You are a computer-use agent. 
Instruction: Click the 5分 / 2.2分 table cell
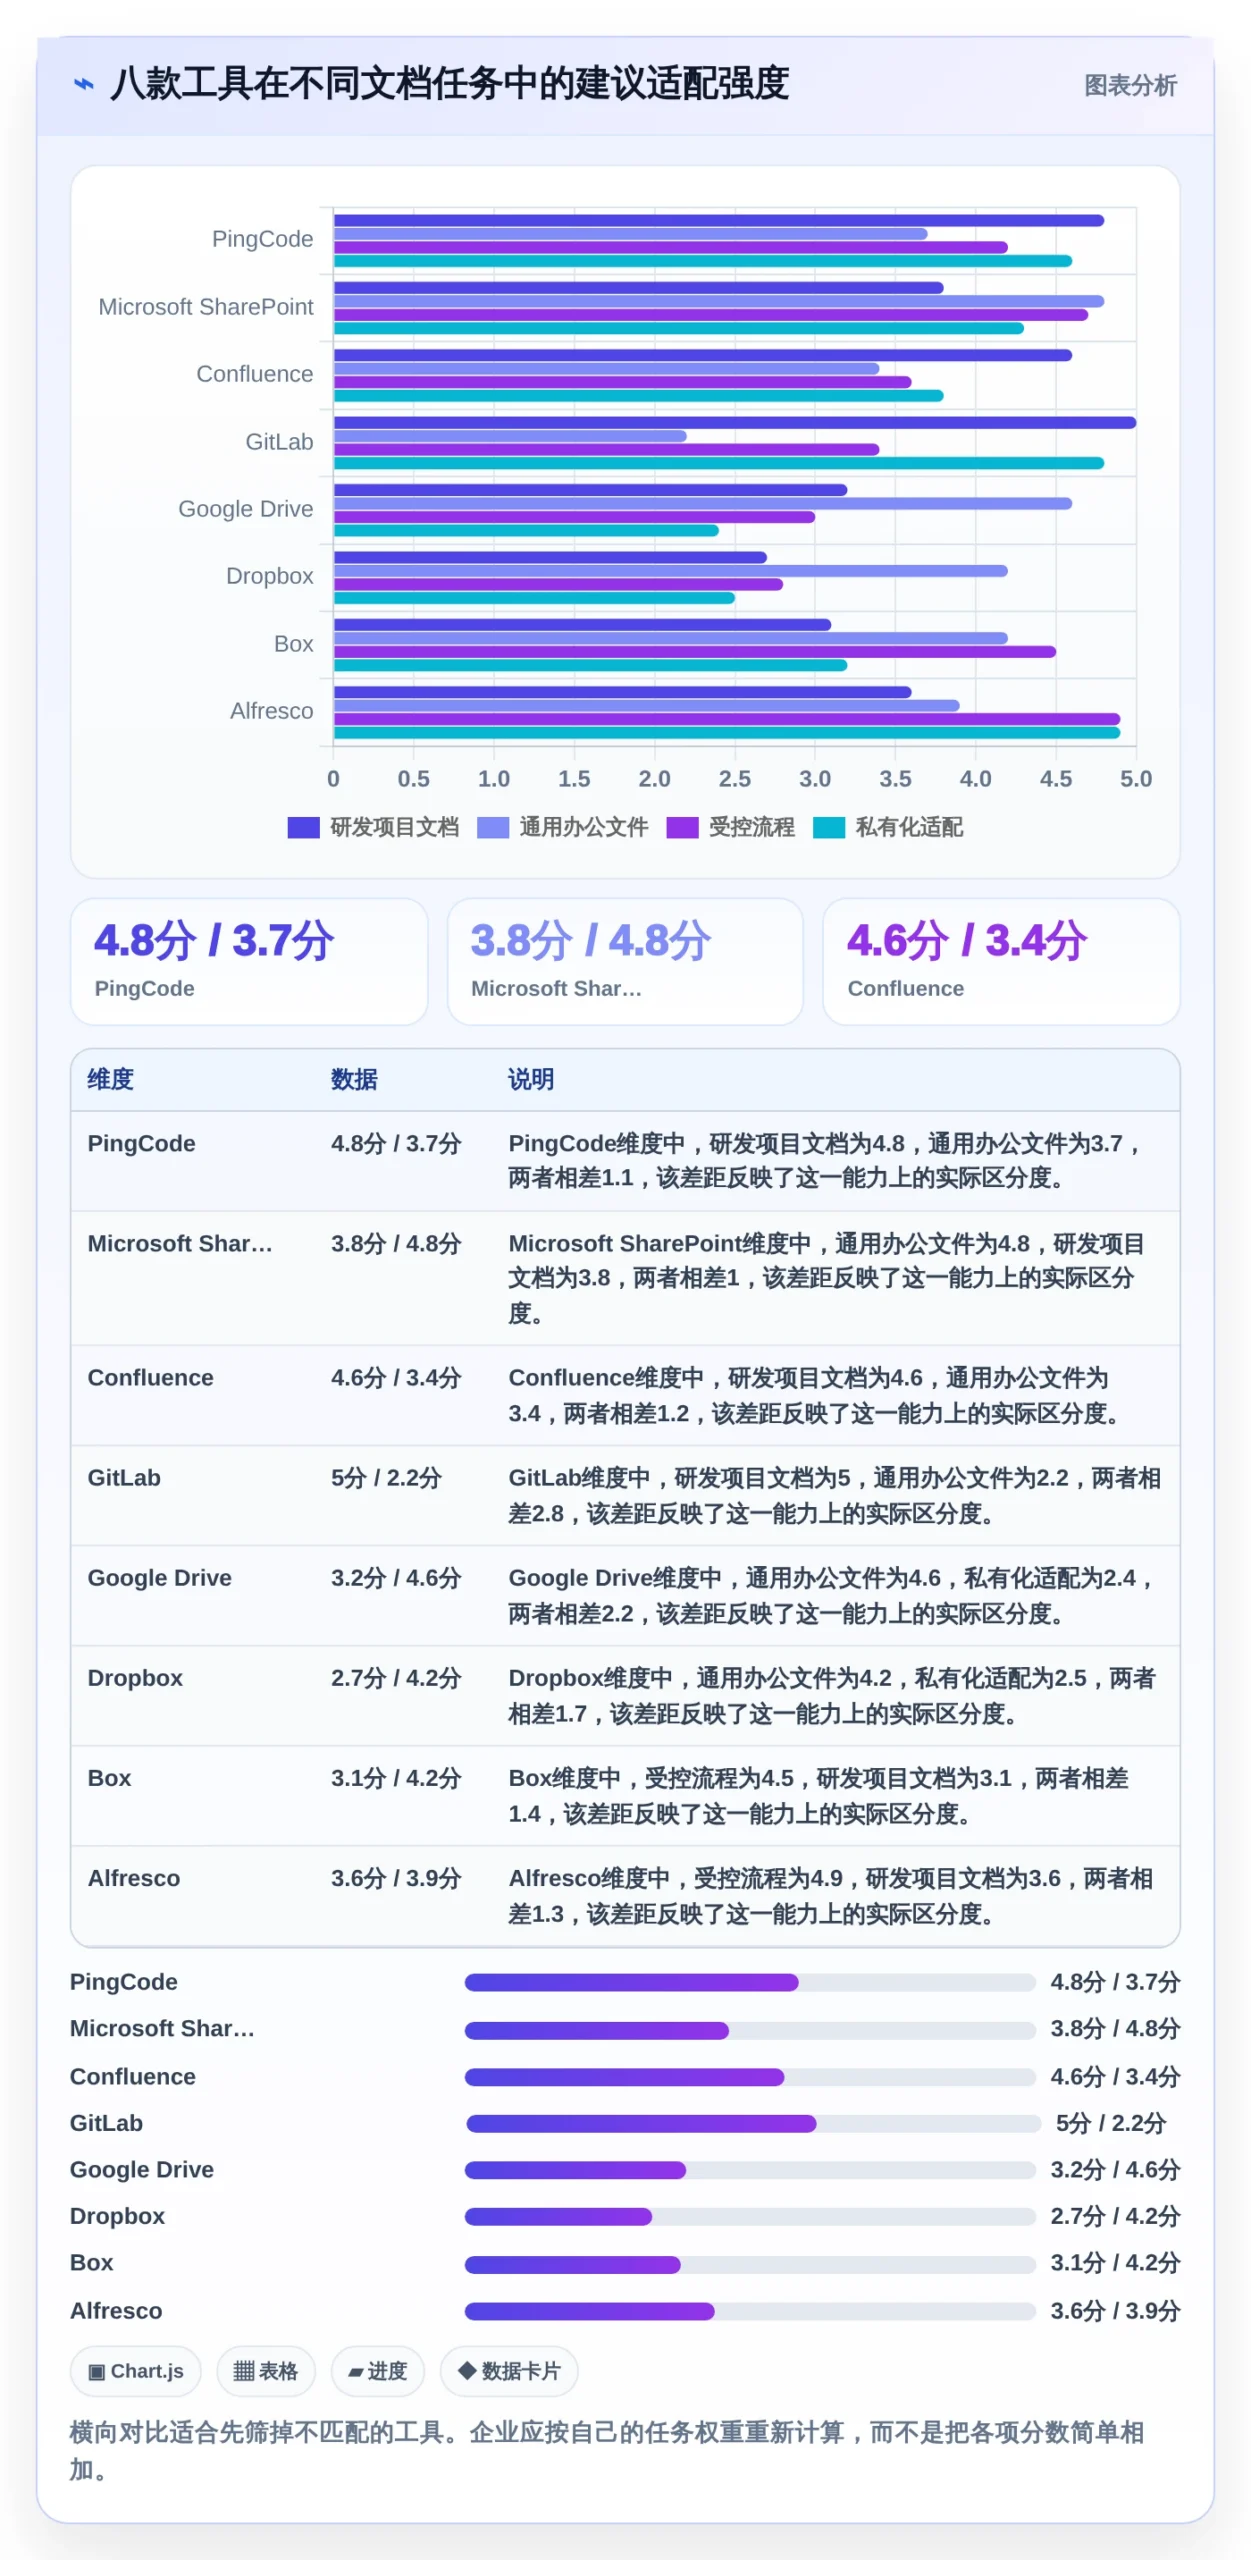click(386, 1478)
